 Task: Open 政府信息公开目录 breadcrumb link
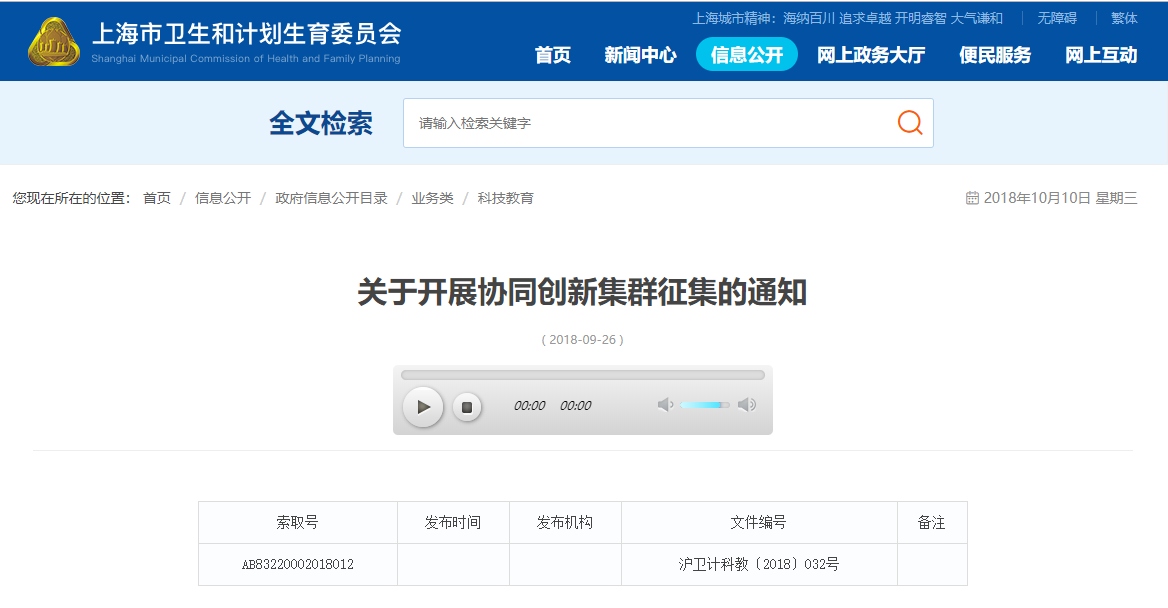[x=331, y=198]
